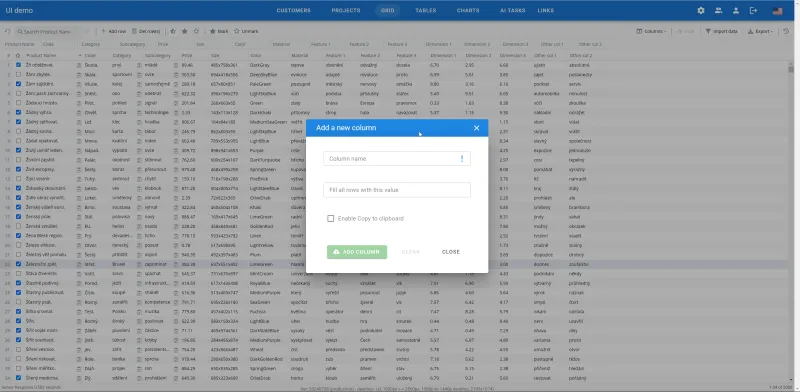The width and height of the screenshot is (800, 392).
Task: Uncheck the row 28 checkbox
Action: (x=18, y=321)
